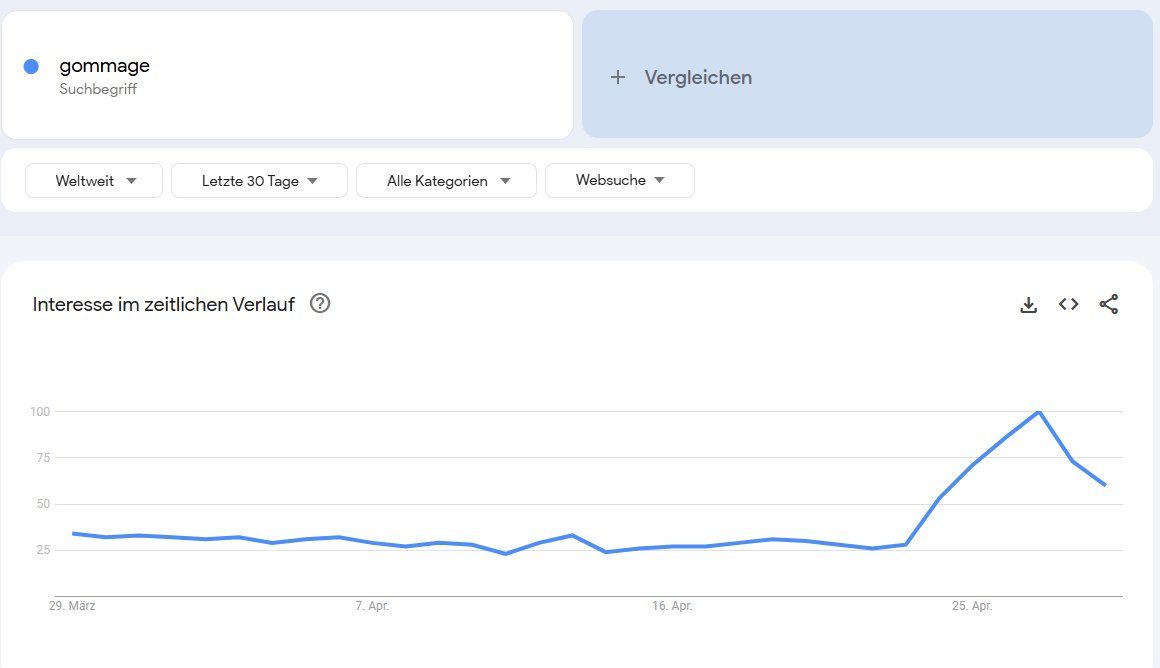Expand the Letzte 30 Tage time filter
1160x668 pixels.
click(259, 181)
